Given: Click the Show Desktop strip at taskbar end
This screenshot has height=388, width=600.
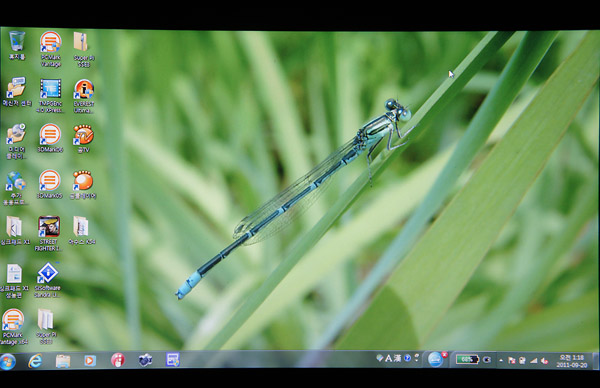Looking at the screenshot, I should (x=595, y=361).
